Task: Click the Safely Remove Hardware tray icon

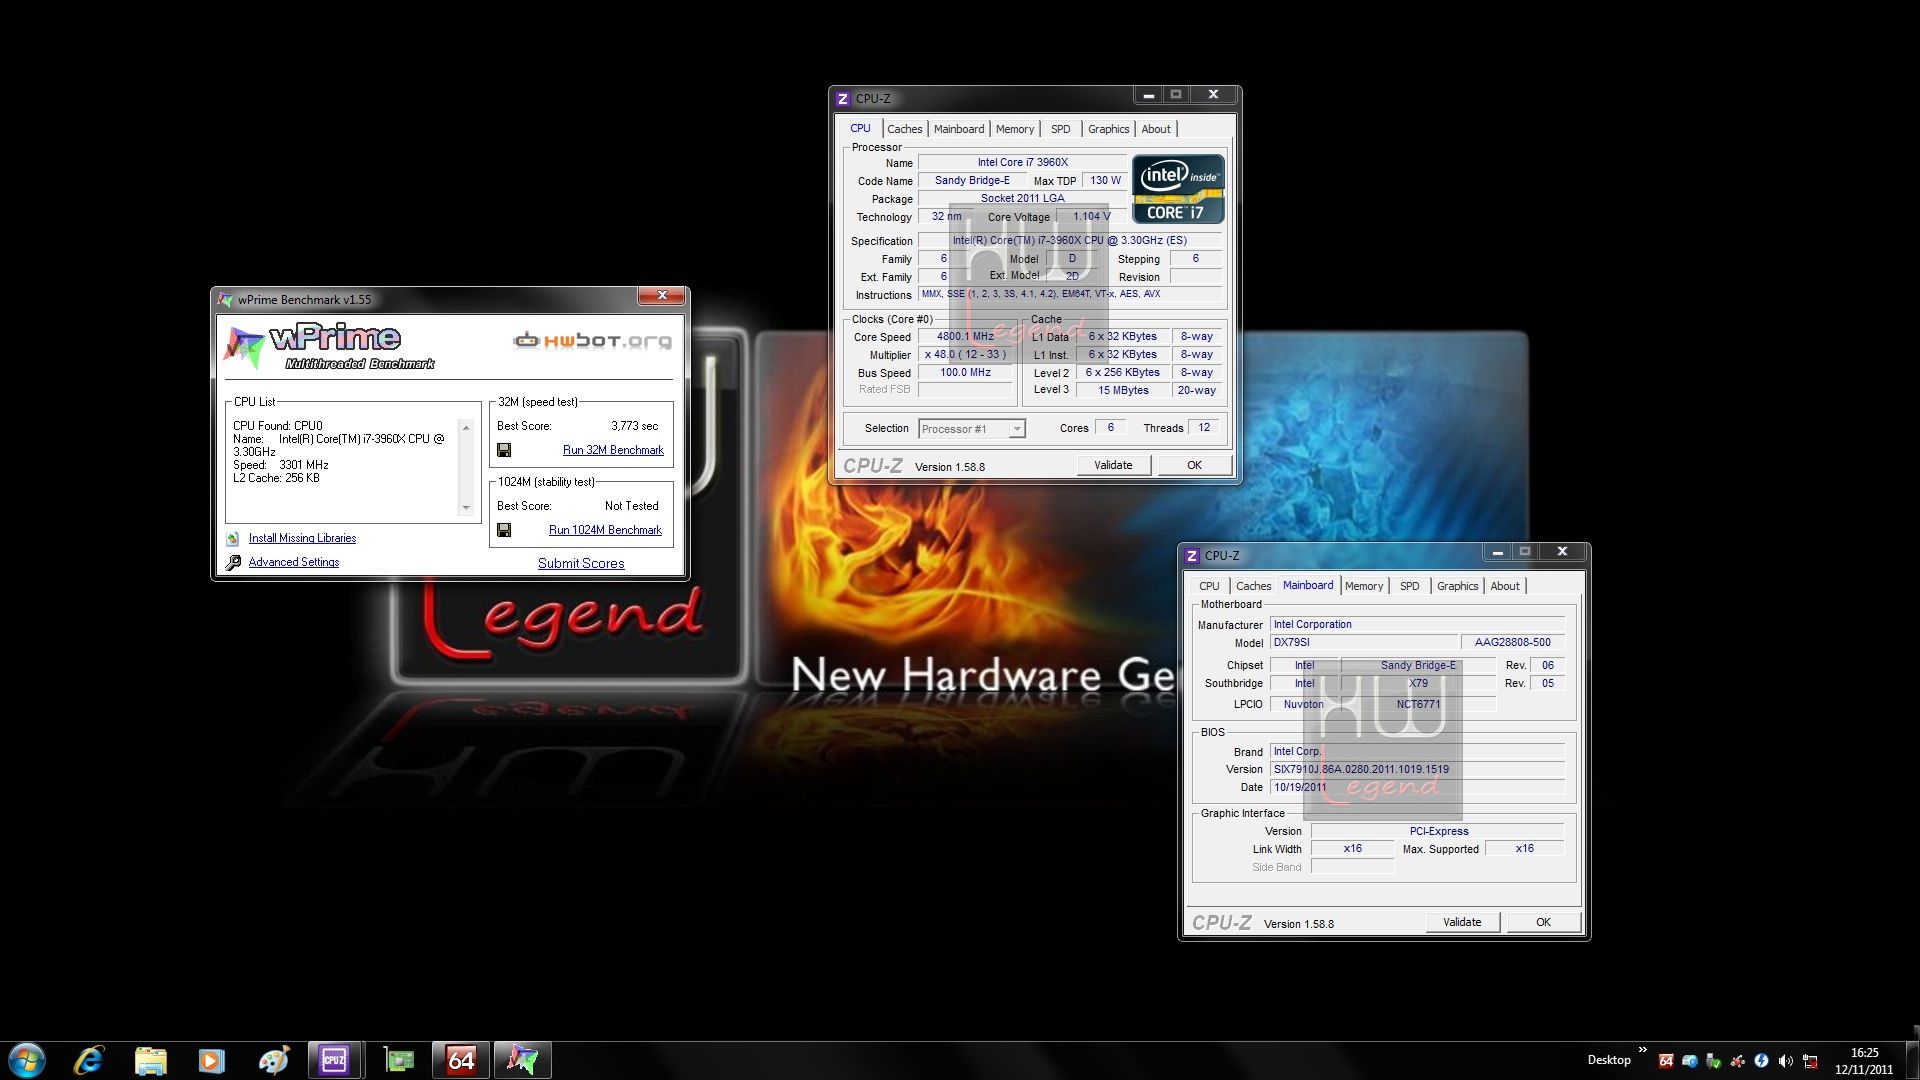Action: [x=1714, y=1061]
